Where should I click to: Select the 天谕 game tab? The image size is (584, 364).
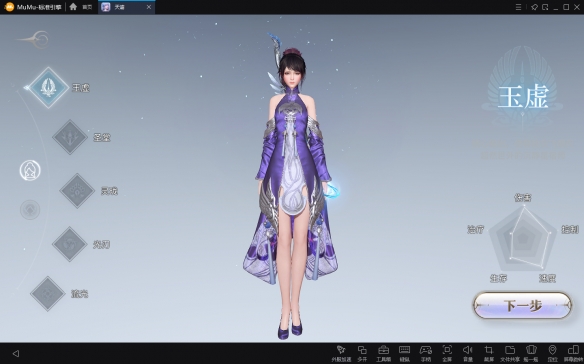pos(126,7)
